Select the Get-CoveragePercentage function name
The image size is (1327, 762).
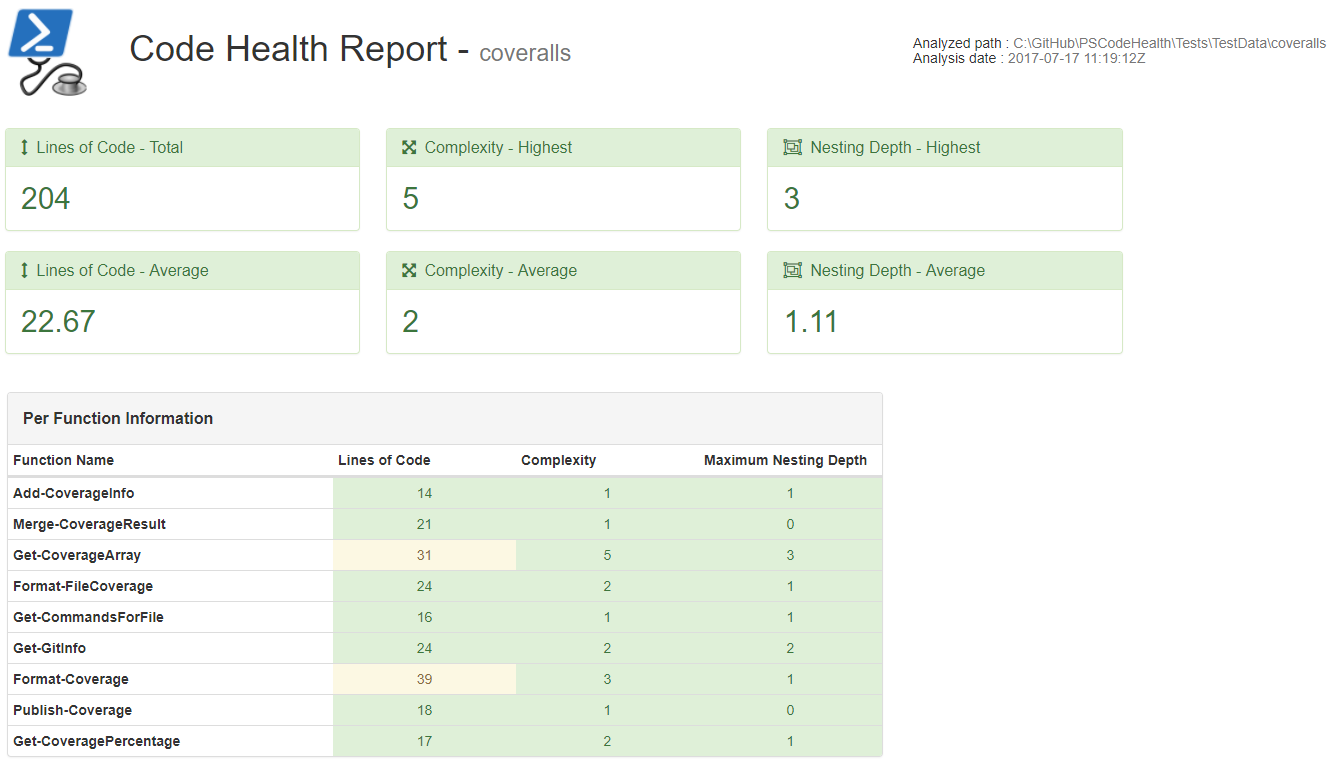click(97, 741)
